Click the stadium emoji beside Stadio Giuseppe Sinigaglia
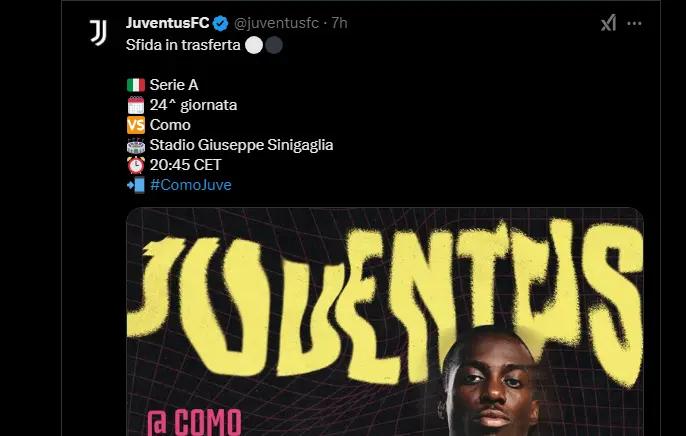This screenshot has height=436, width=686. pyautogui.click(x=136, y=145)
